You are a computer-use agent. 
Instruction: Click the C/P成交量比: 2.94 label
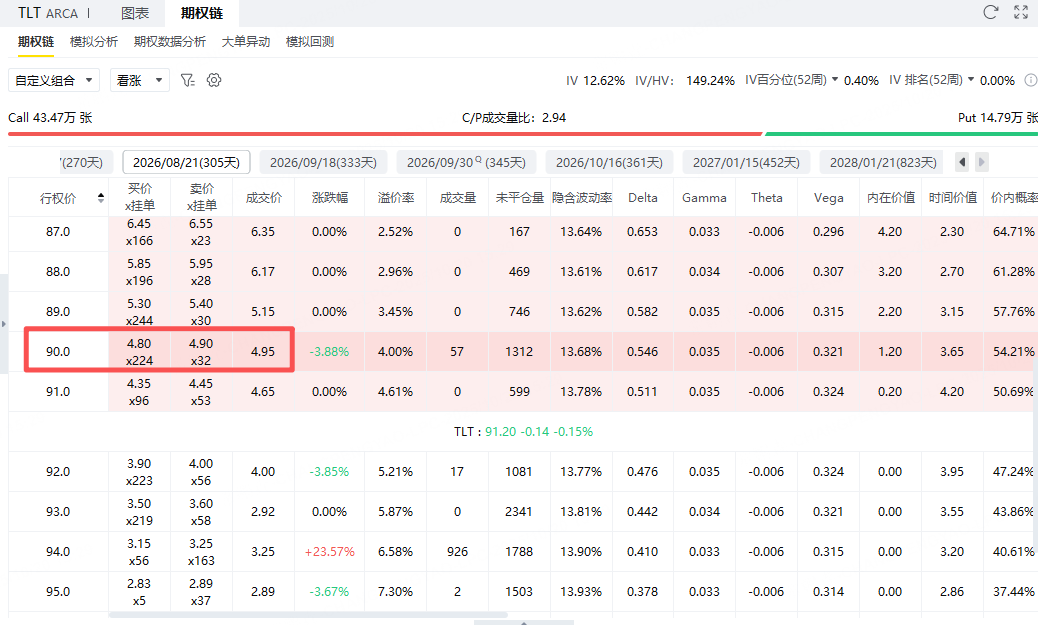click(x=514, y=118)
